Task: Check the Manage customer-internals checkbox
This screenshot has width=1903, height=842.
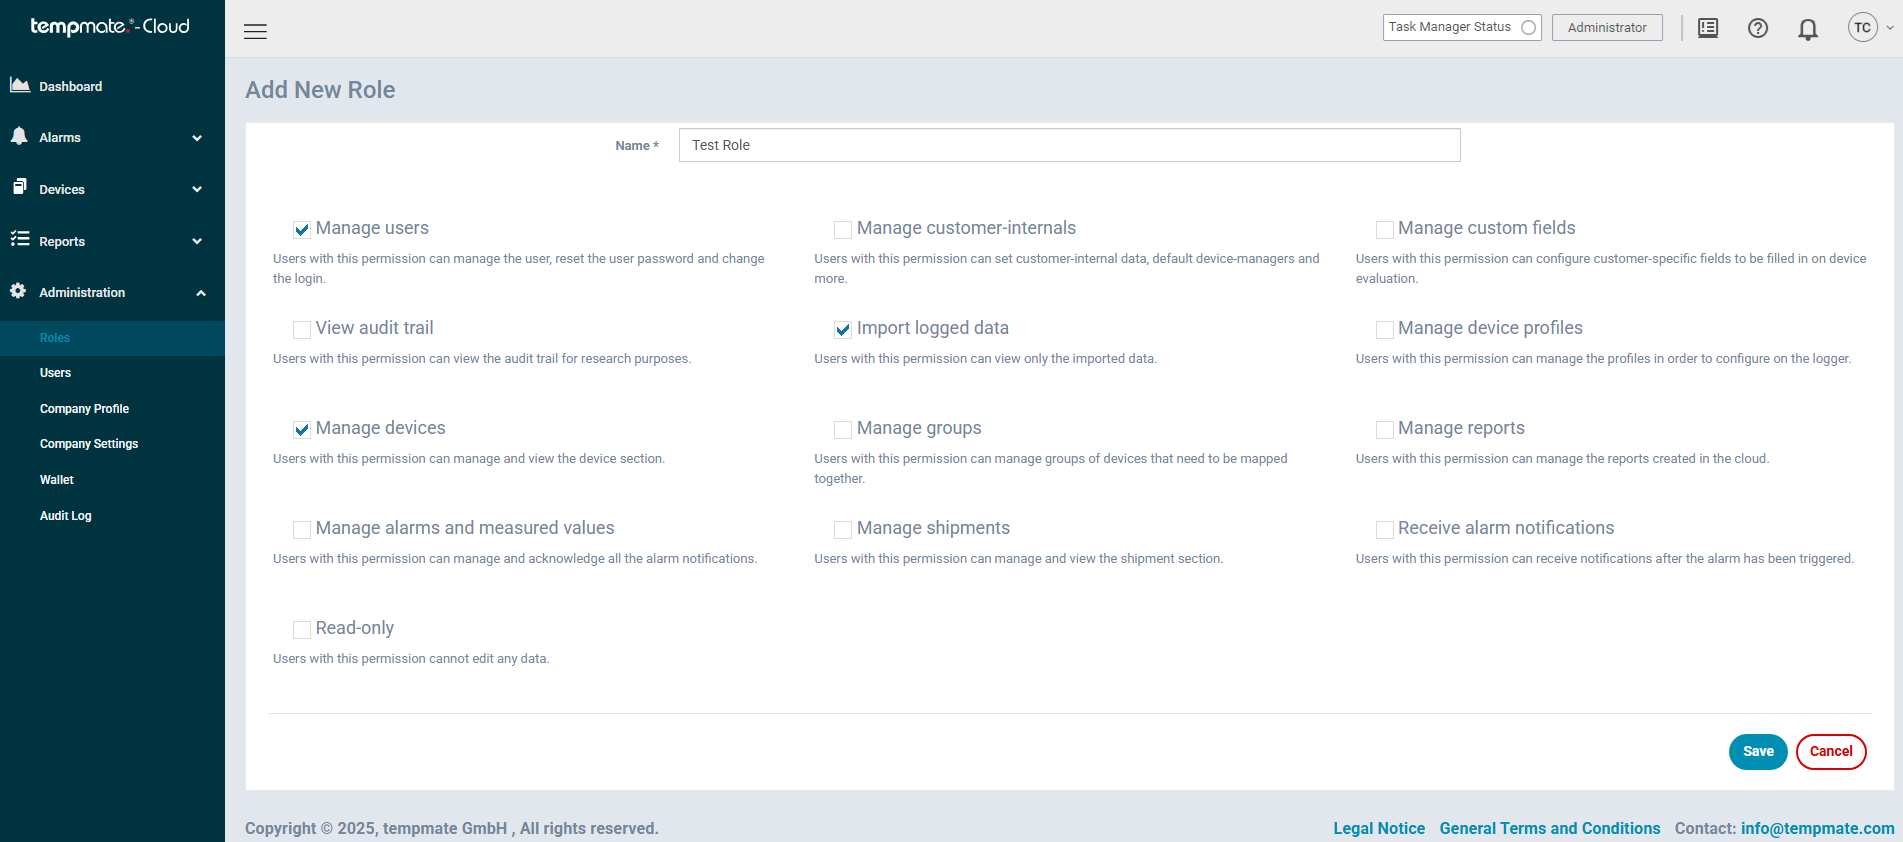Action: 843,229
